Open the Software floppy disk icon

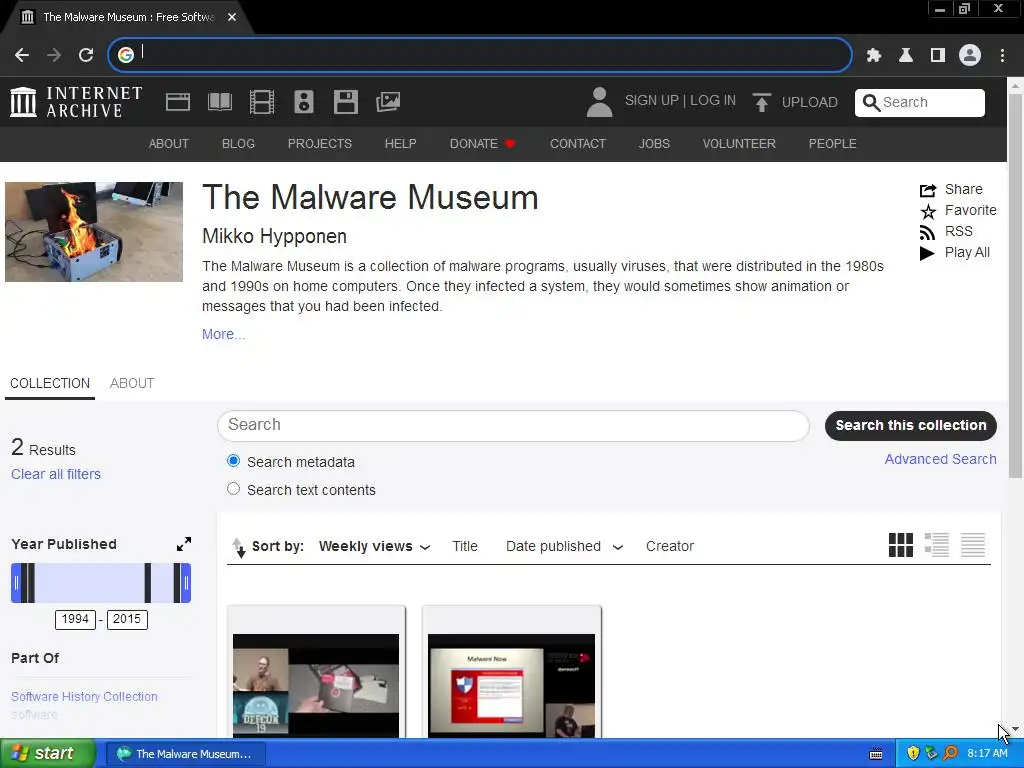[x=345, y=102]
